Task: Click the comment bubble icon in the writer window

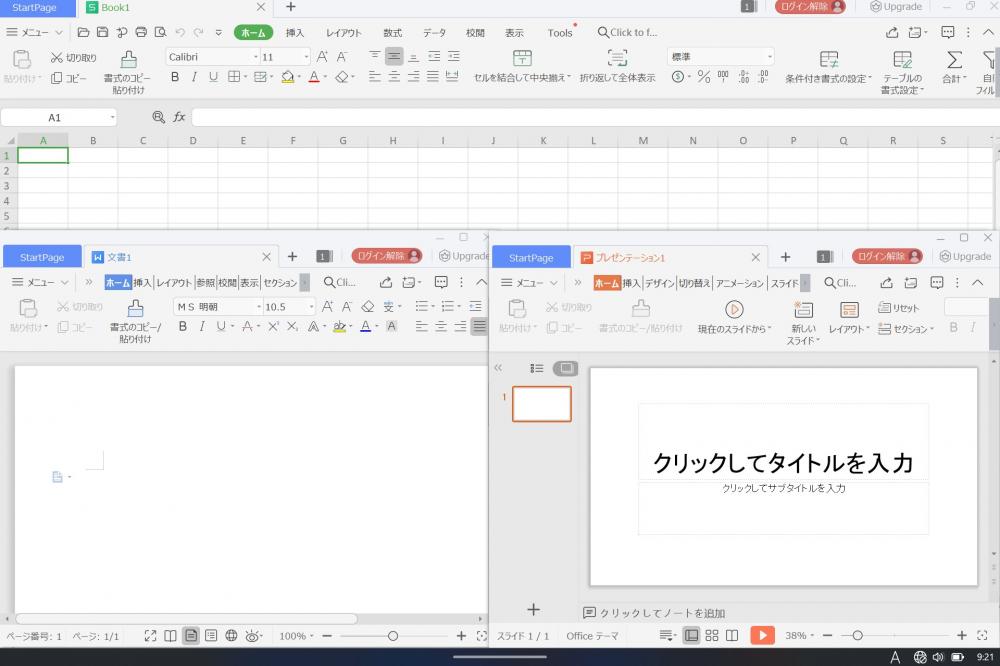Action: pyautogui.click(x=441, y=282)
